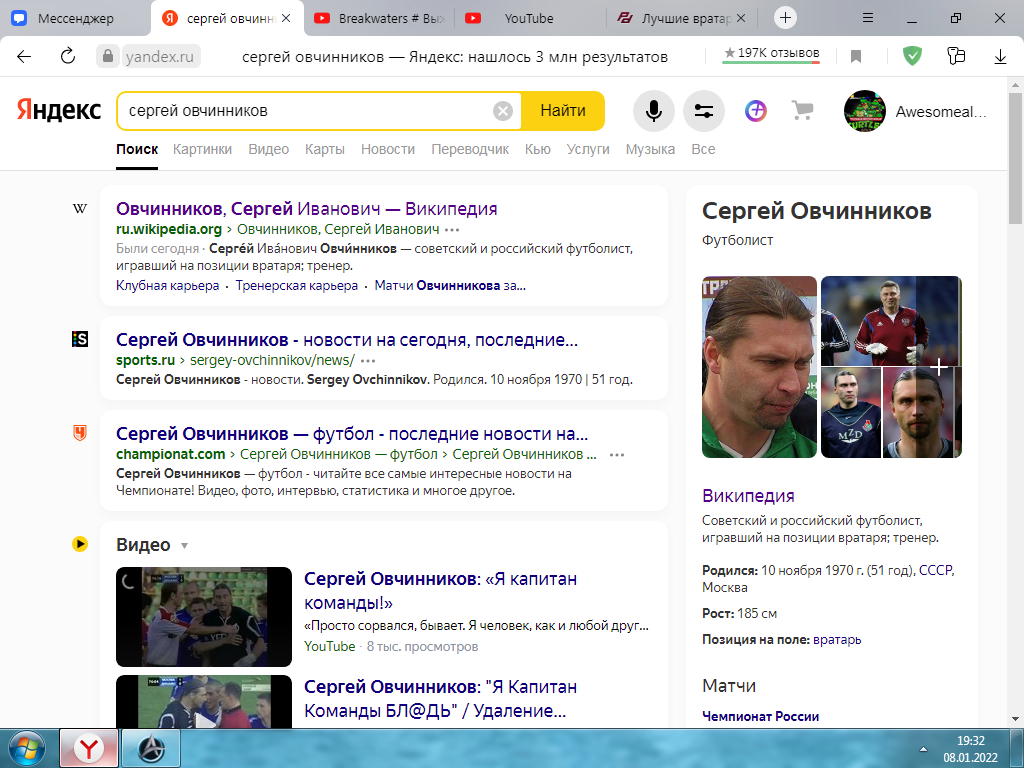1024x768 pixels.
Task: Clear the search query with the X icon
Action: tap(502, 111)
